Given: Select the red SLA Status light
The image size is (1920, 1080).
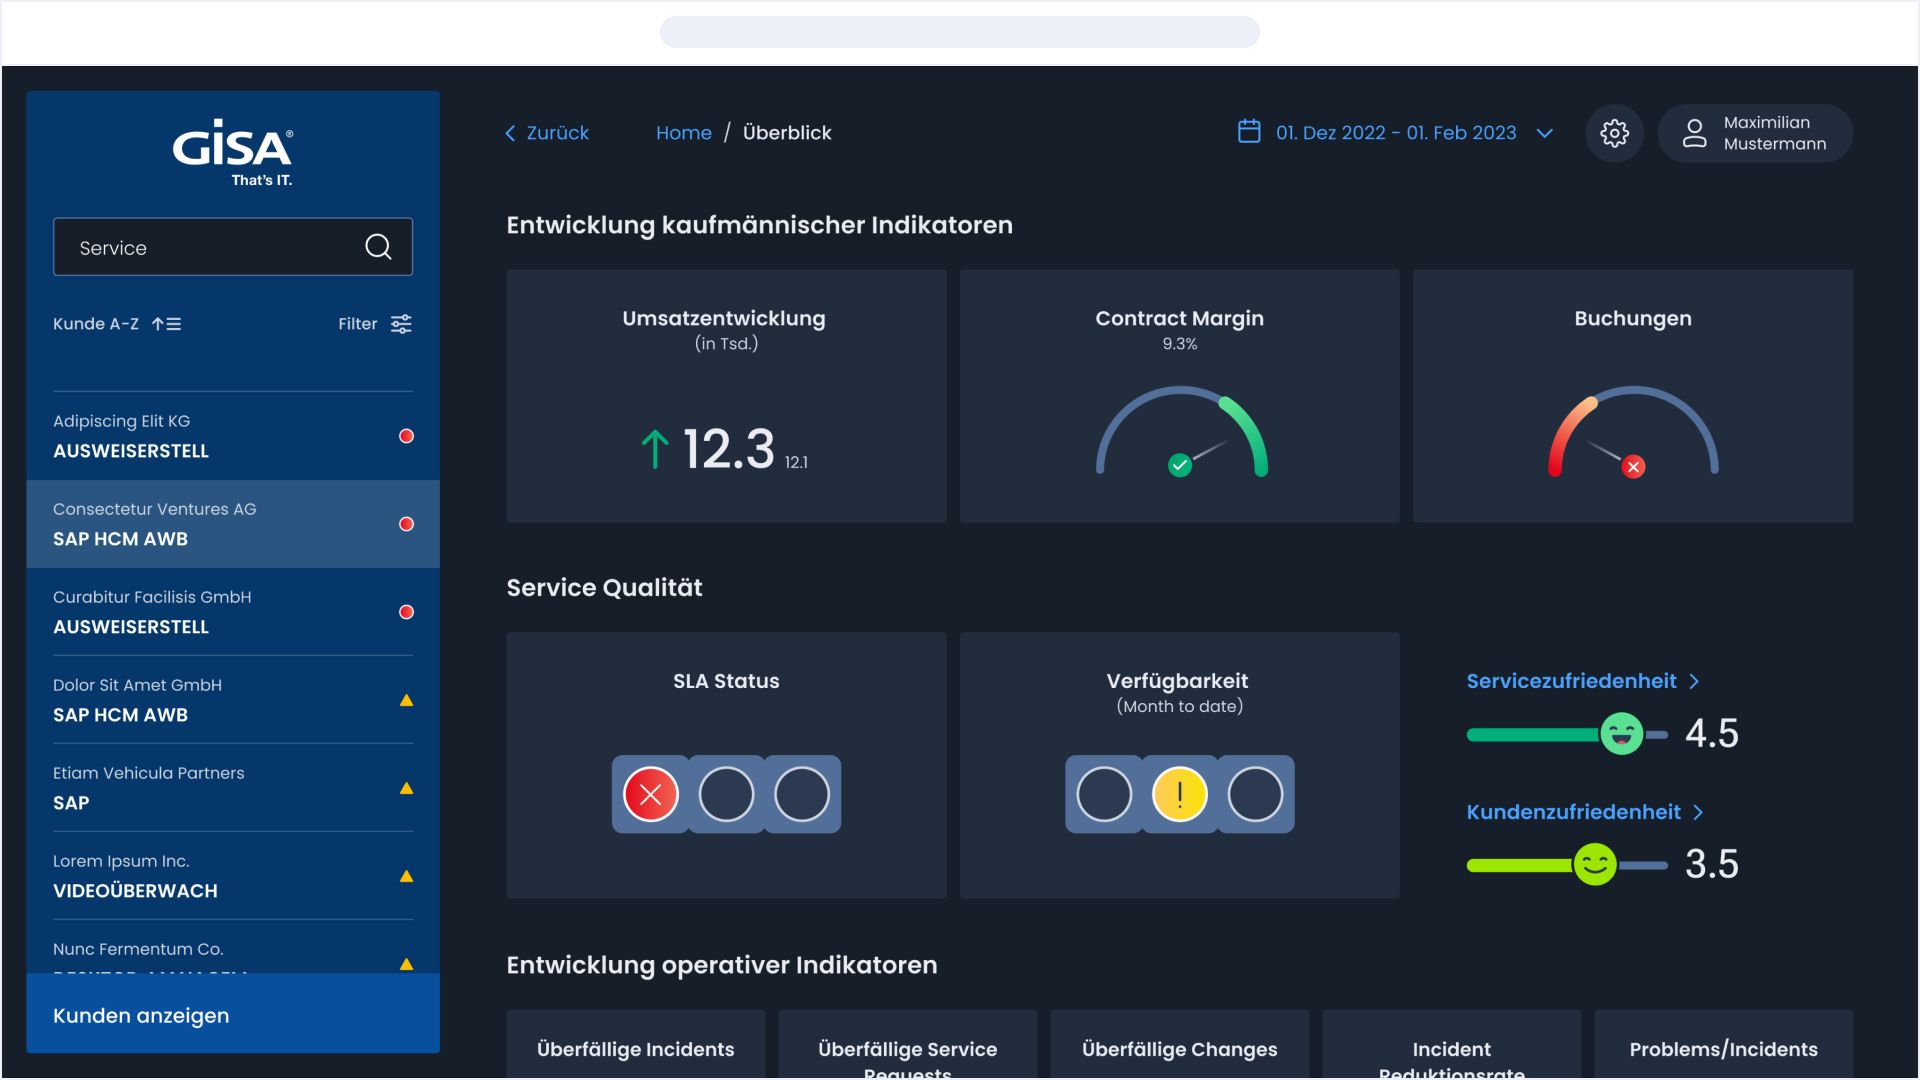Looking at the screenshot, I should pyautogui.click(x=651, y=795).
